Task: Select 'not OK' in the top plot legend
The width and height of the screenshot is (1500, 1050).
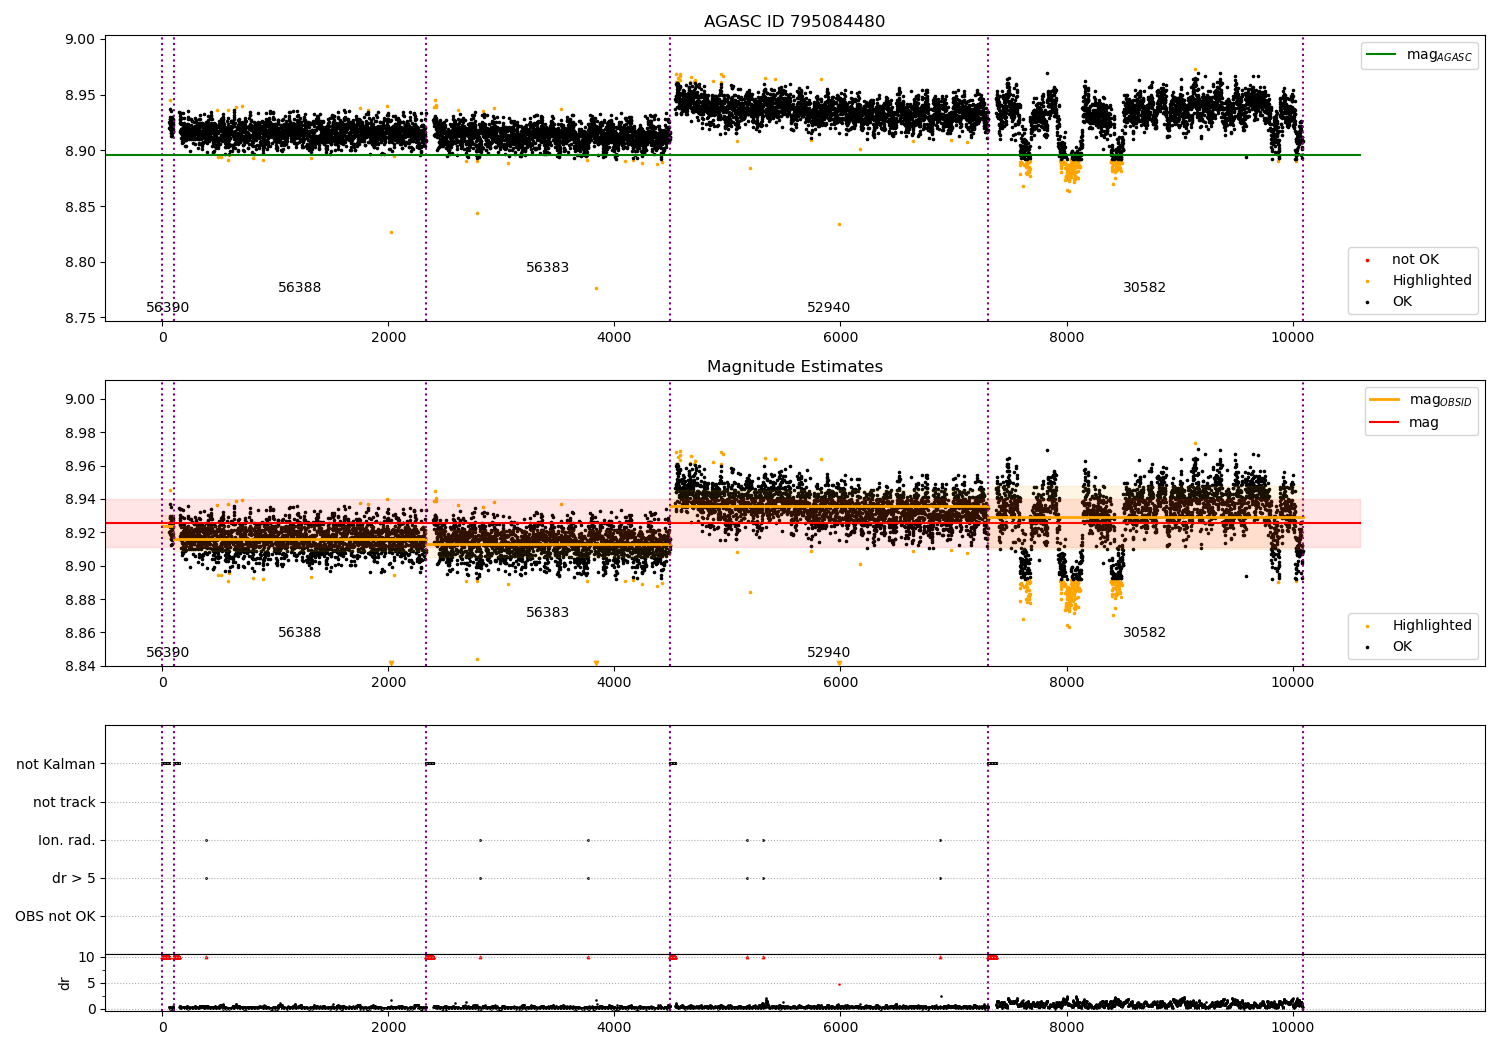Action: tap(1414, 260)
